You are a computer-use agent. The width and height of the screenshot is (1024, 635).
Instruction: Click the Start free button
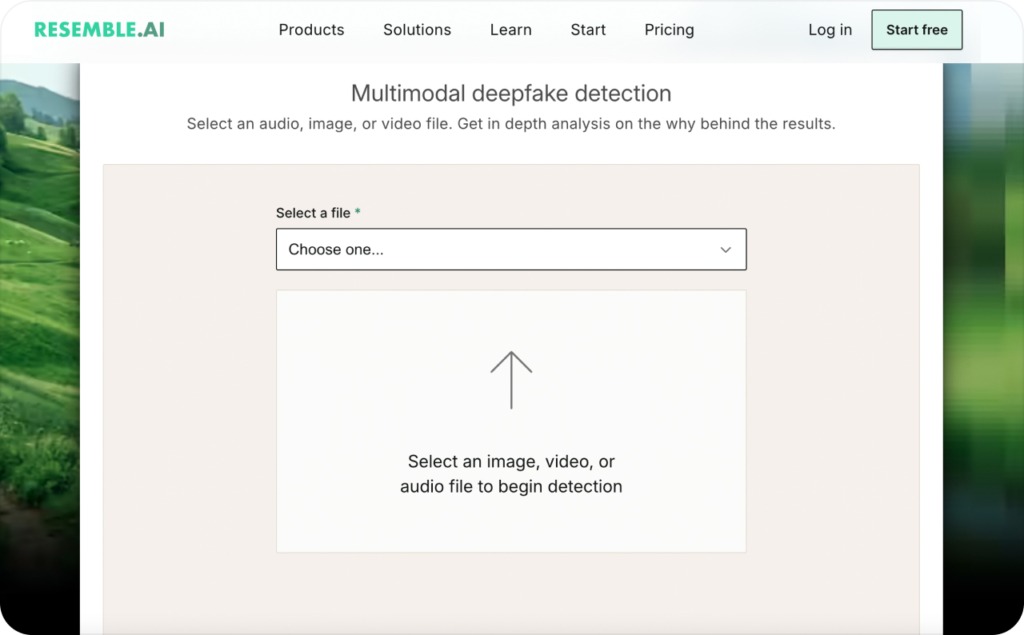point(916,30)
